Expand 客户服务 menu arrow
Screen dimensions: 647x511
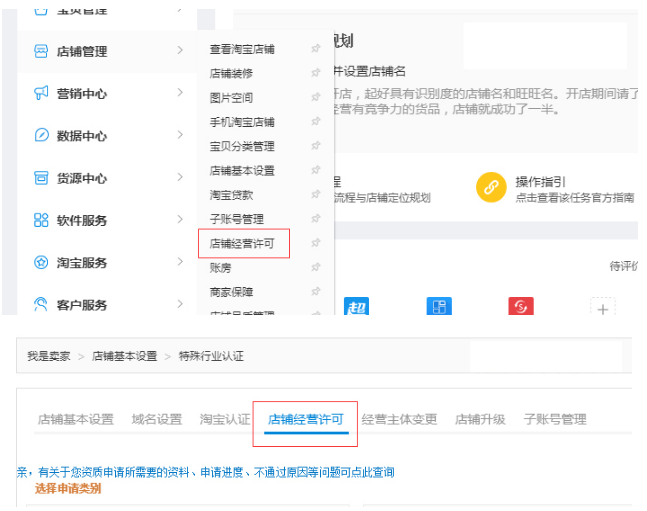pos(180,304)
